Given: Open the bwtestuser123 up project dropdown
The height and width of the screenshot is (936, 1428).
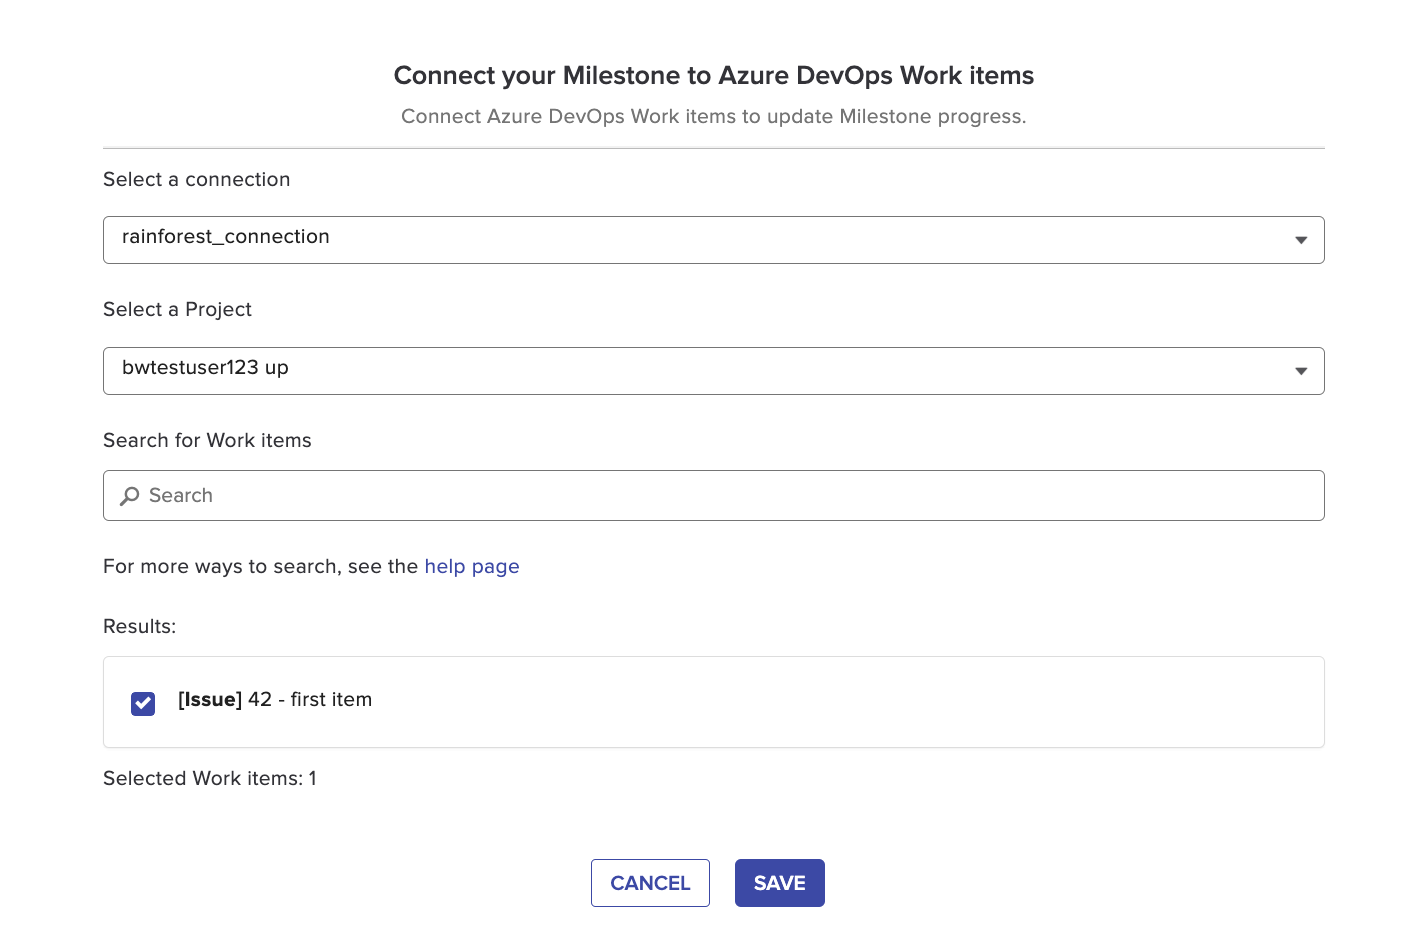Looking at the screenshot, I should pos(713,371).
